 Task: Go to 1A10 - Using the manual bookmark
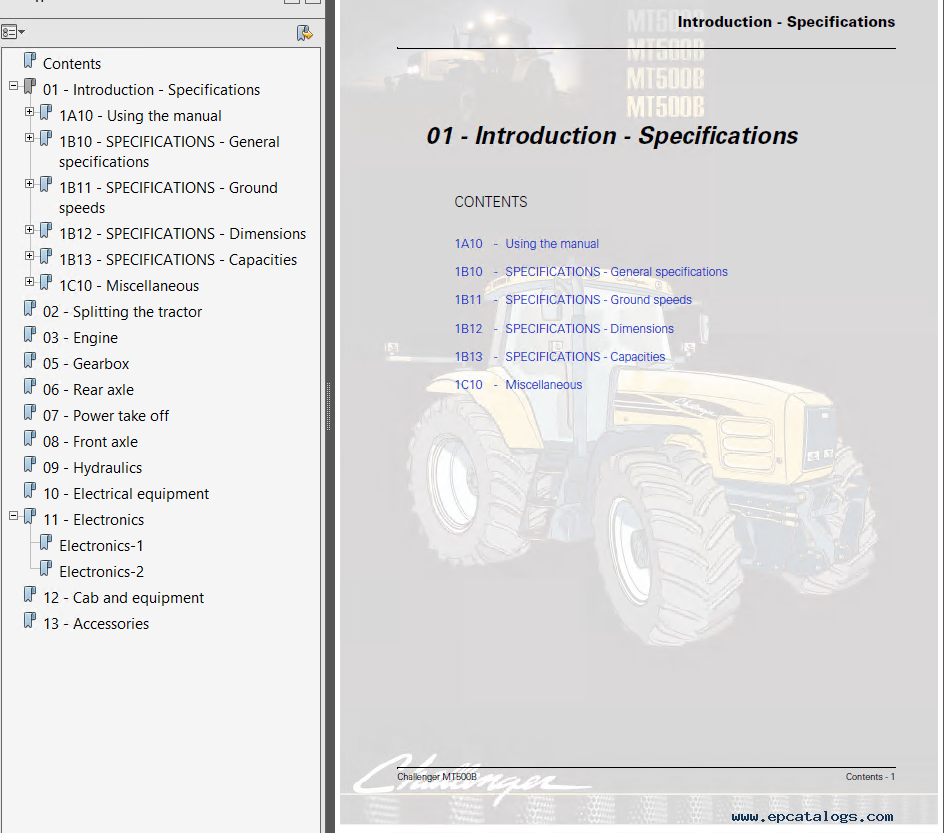click(140, 116)
